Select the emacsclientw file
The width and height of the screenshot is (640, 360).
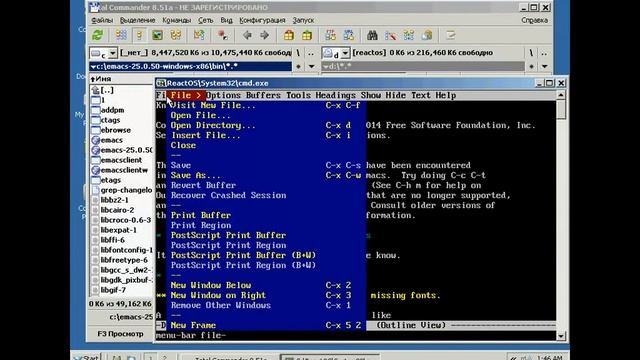point(124,170)
